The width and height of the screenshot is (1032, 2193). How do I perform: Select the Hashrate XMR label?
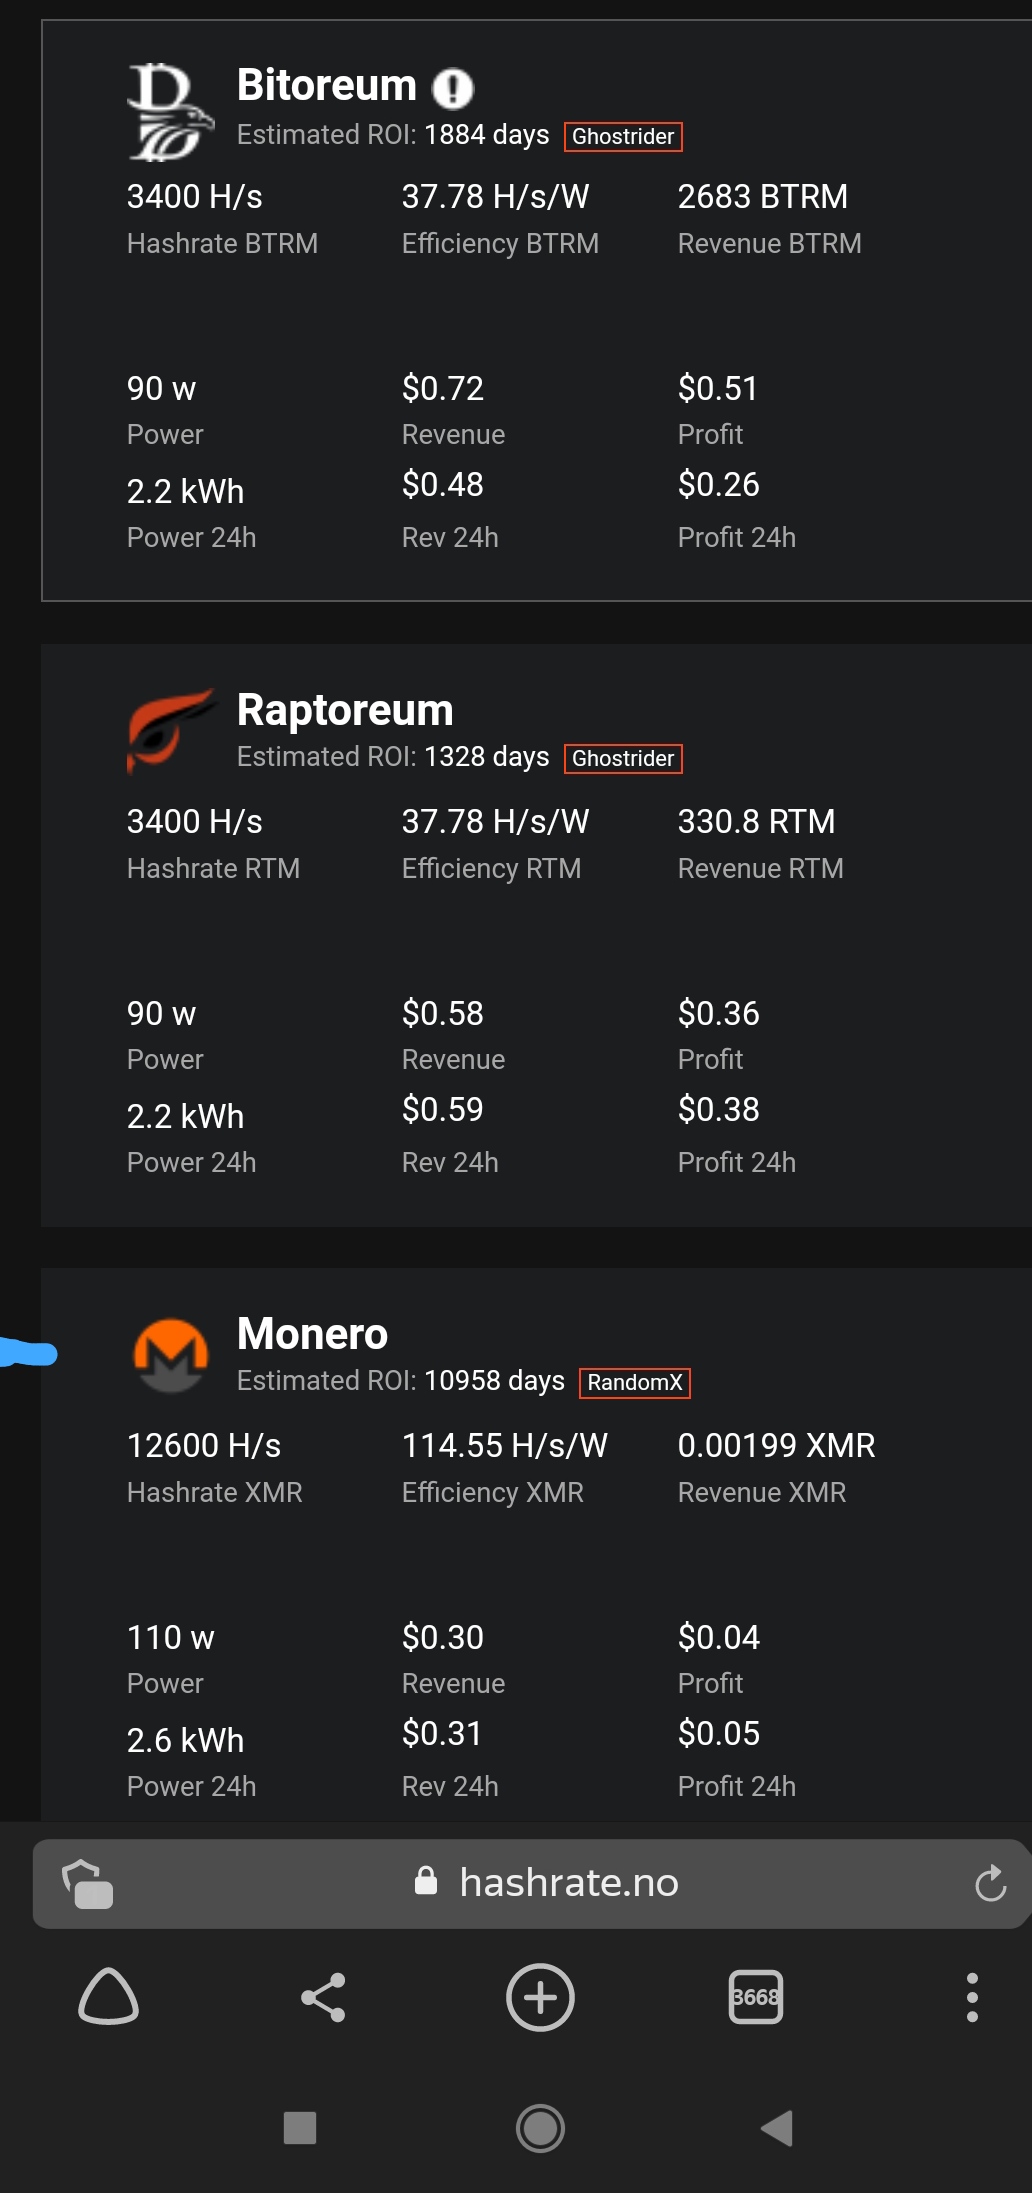pyautogui.click(x=214, y=1493)
